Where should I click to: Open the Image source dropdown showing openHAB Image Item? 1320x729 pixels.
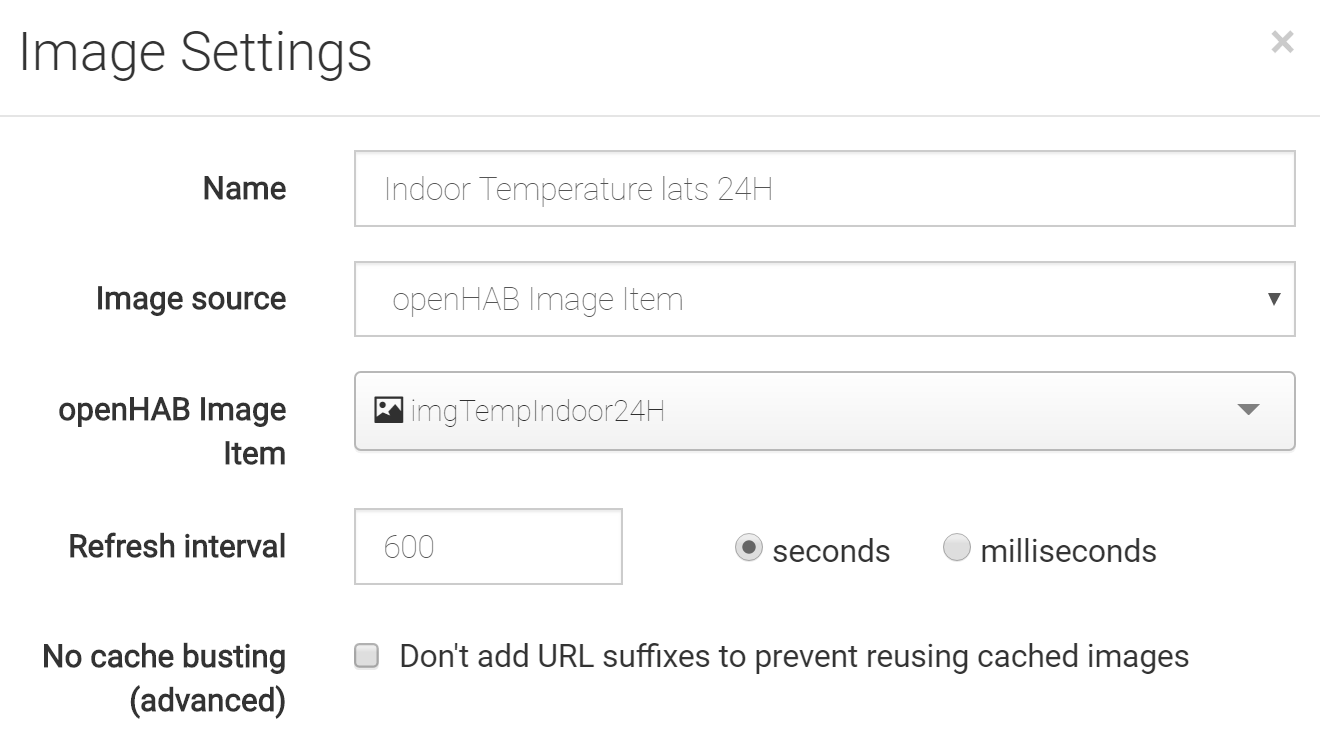[824, 299]
